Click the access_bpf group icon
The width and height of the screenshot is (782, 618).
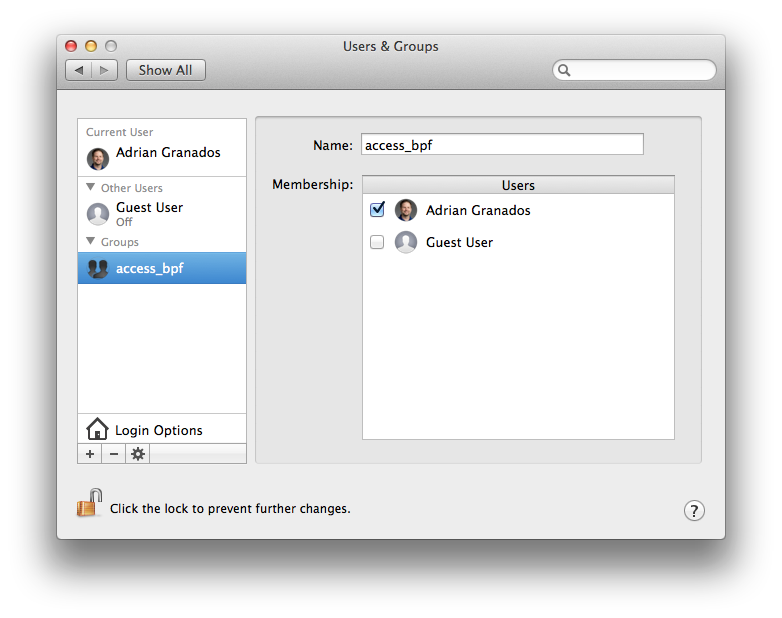98,268
